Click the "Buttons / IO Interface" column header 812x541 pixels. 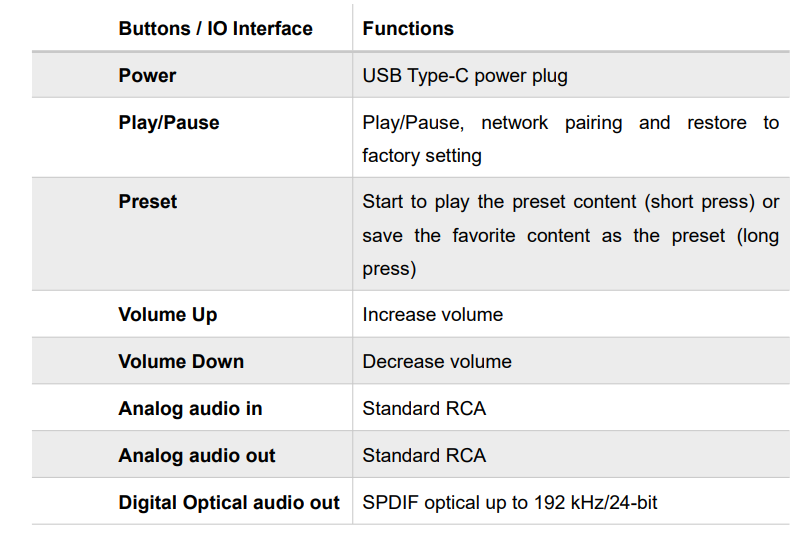click(x=215, y=28)
